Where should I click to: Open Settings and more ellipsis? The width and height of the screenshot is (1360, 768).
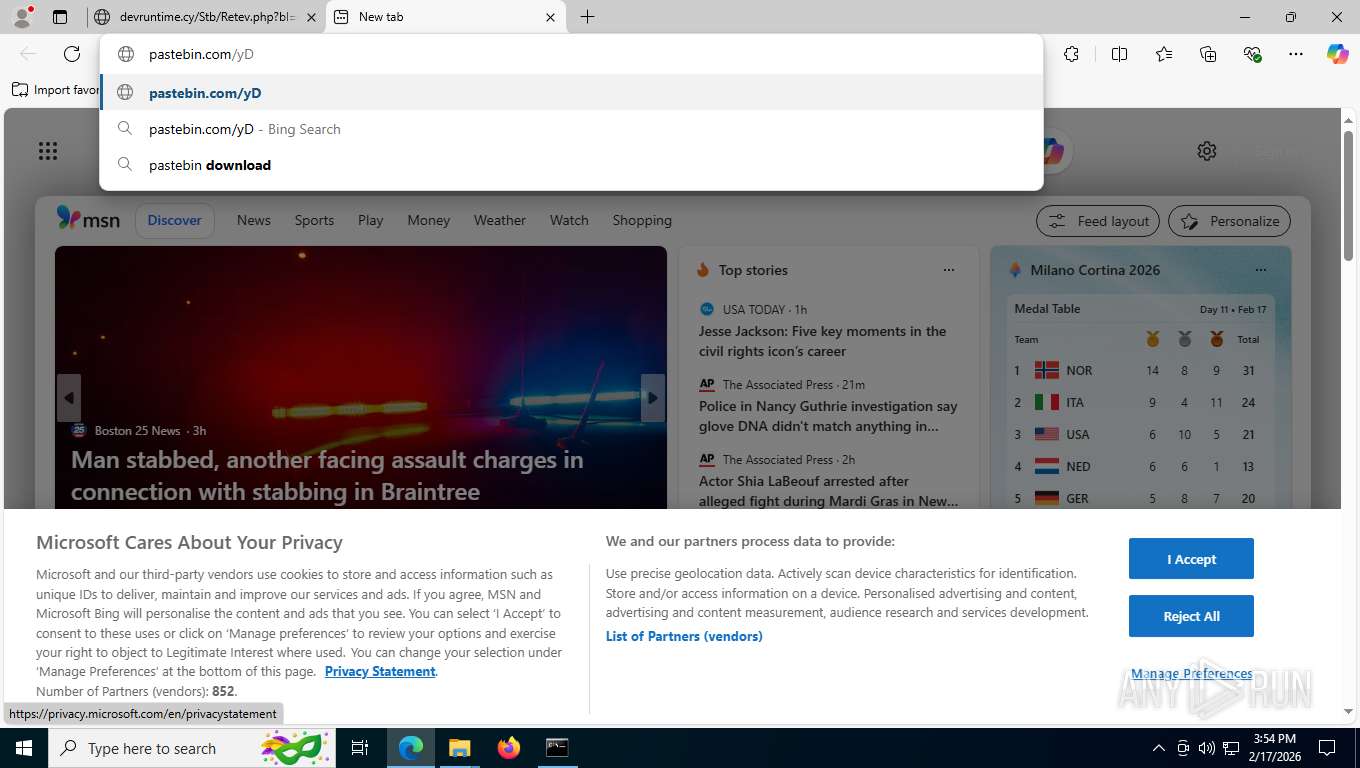(1296, 54)
